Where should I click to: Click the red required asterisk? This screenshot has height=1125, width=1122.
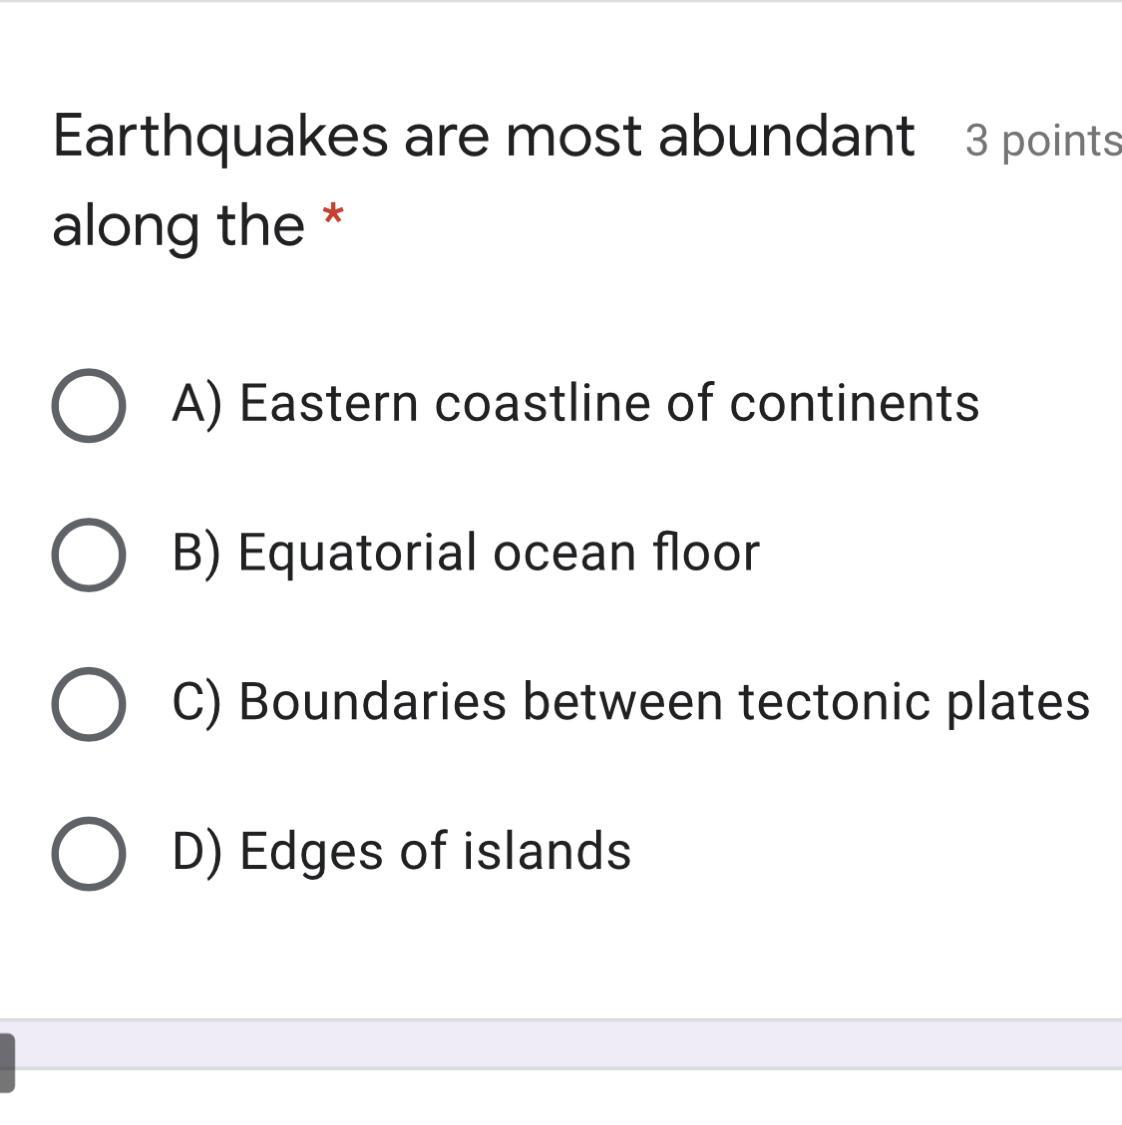pyautogui.click(x=333, y=216)
